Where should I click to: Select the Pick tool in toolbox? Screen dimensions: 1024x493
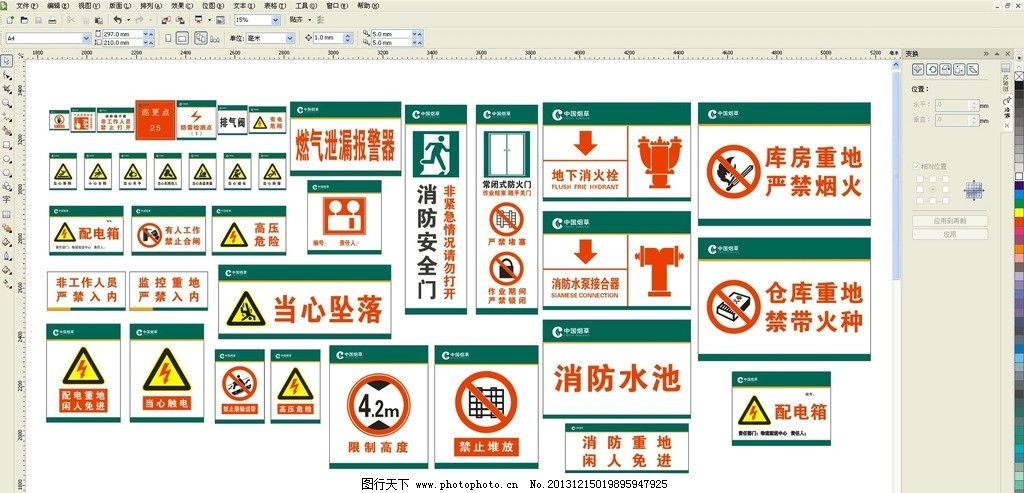(x=7, y=61)
